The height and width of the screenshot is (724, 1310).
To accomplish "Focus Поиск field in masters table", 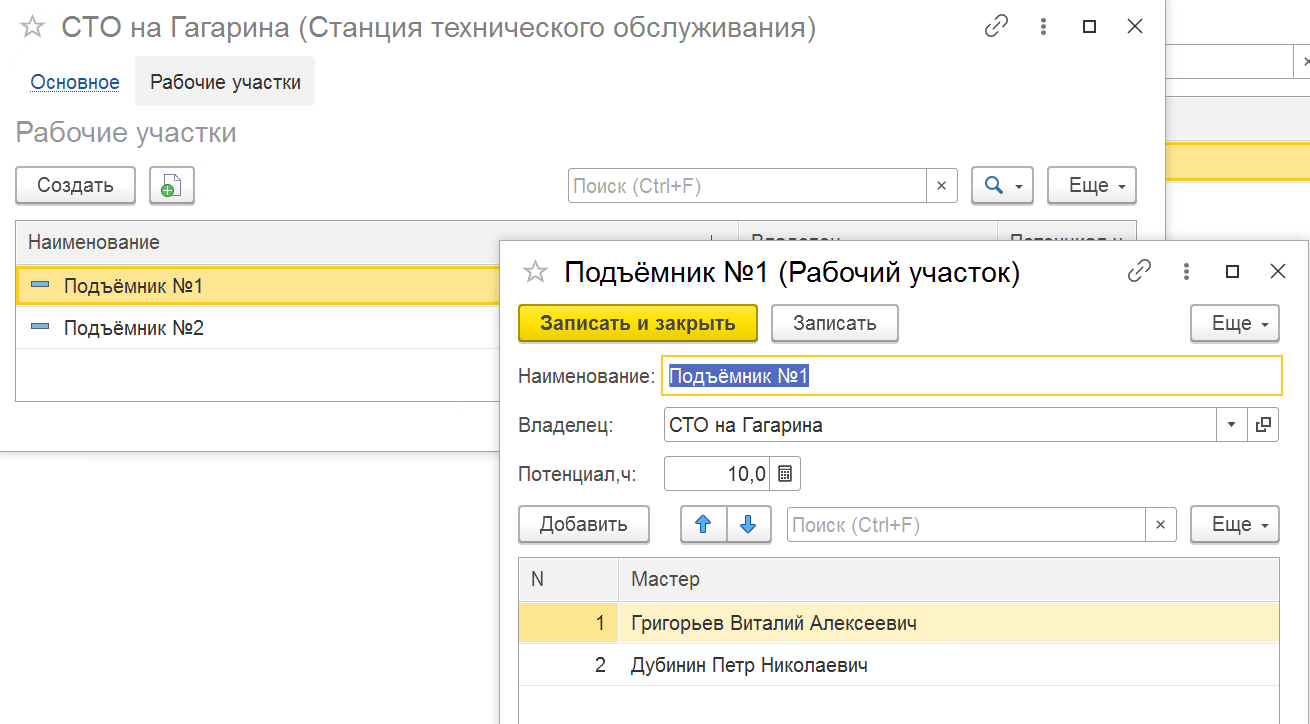I will [966, 524].
